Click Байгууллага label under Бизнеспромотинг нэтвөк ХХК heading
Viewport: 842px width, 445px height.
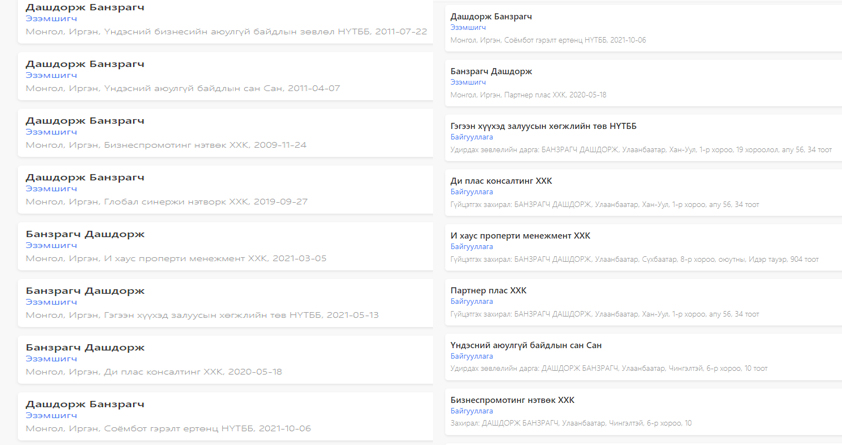coord(471,411)
